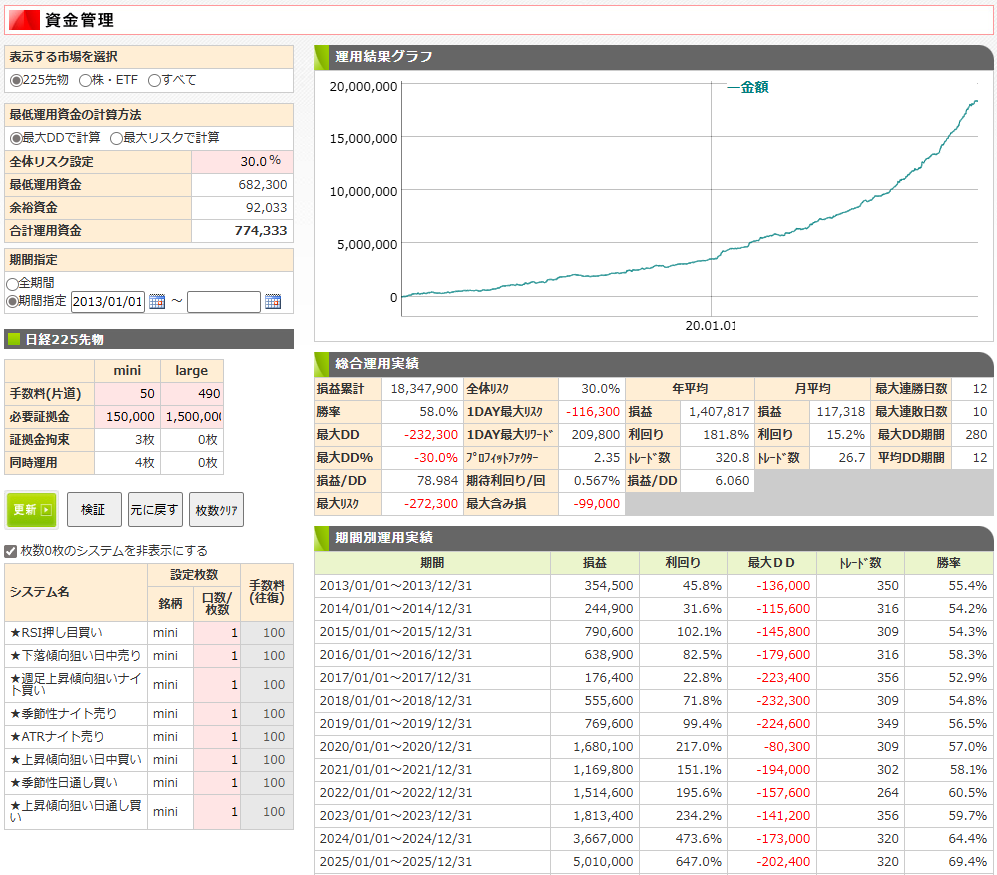Select すべて to show all markets
Image resolution: width=997 pixels, height=875 pixels.
pos(154,80)
